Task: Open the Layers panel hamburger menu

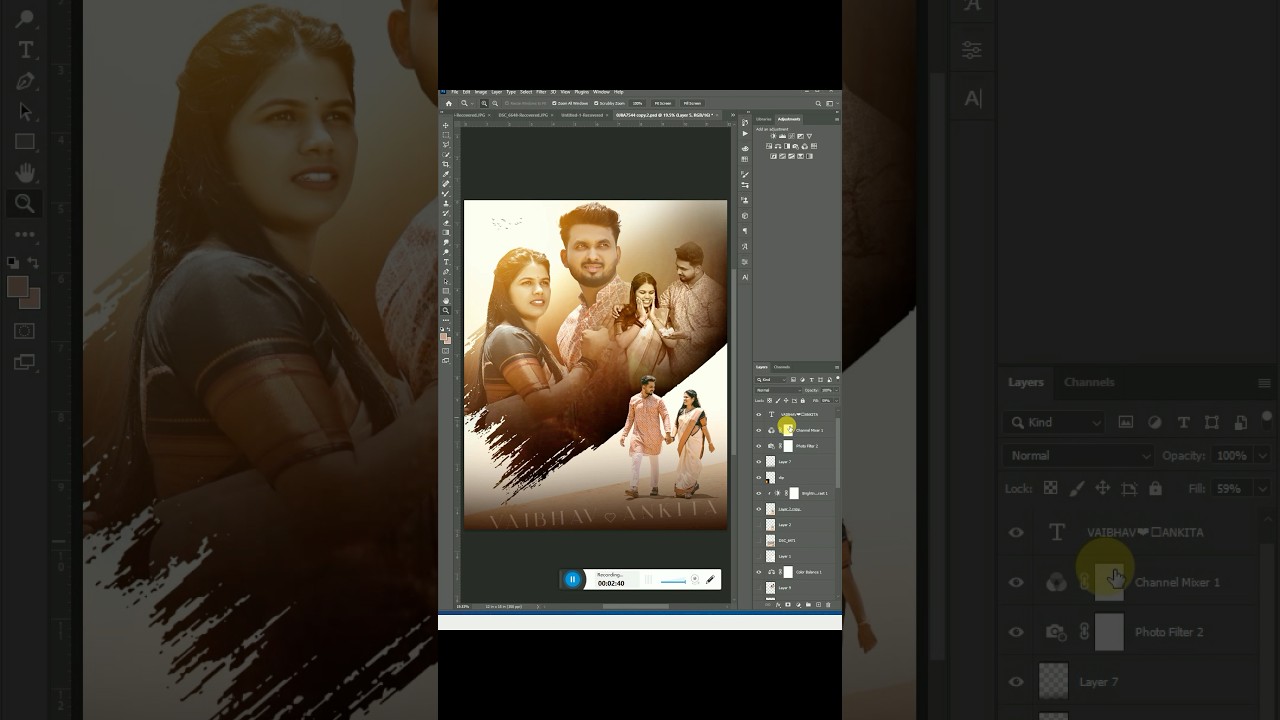Action: 837,367
